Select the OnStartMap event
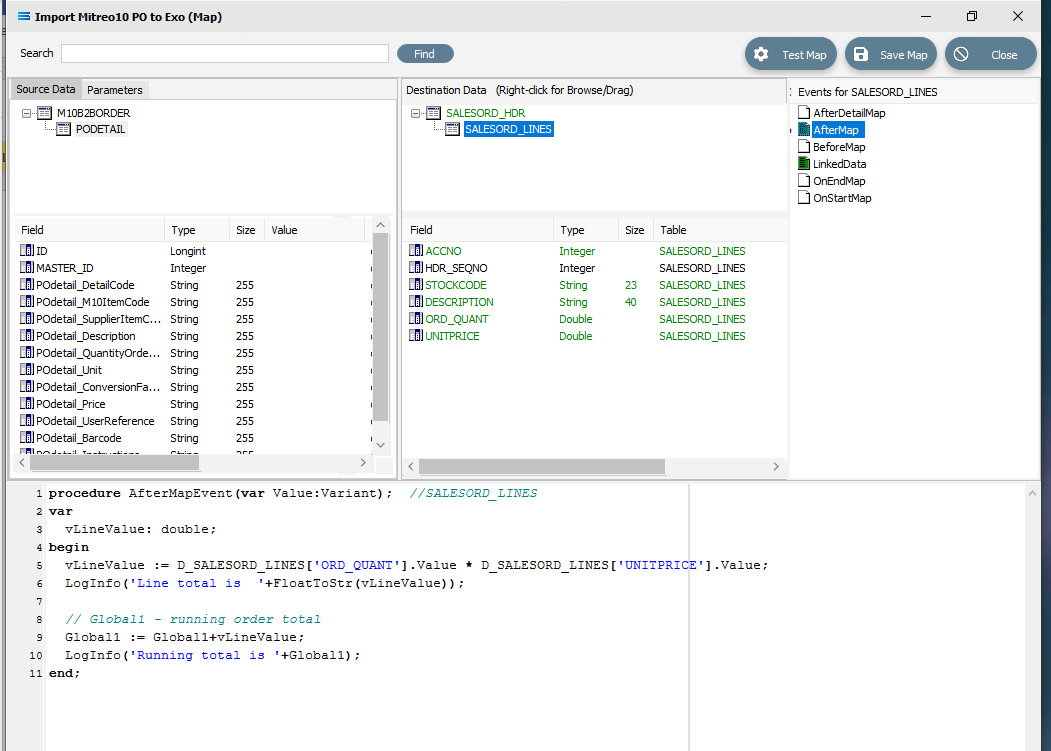This screenshot has height=751, width=1051. pos(842,198)
